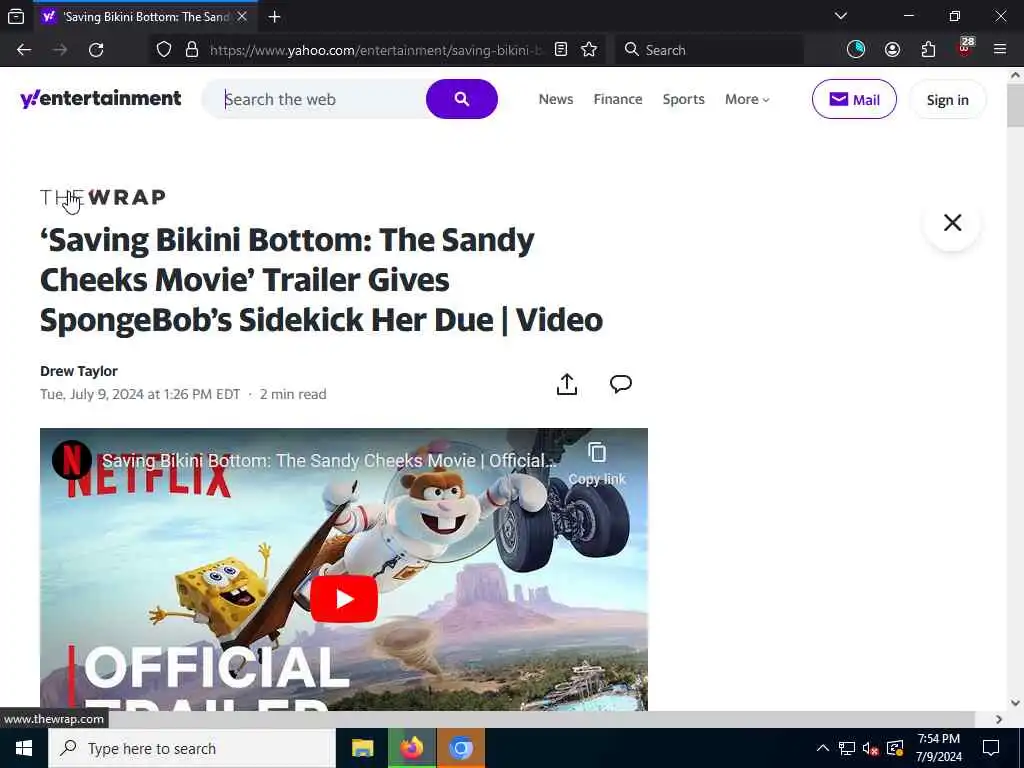
Task: Open the News navigation link
Action: (x=556, y=99)
